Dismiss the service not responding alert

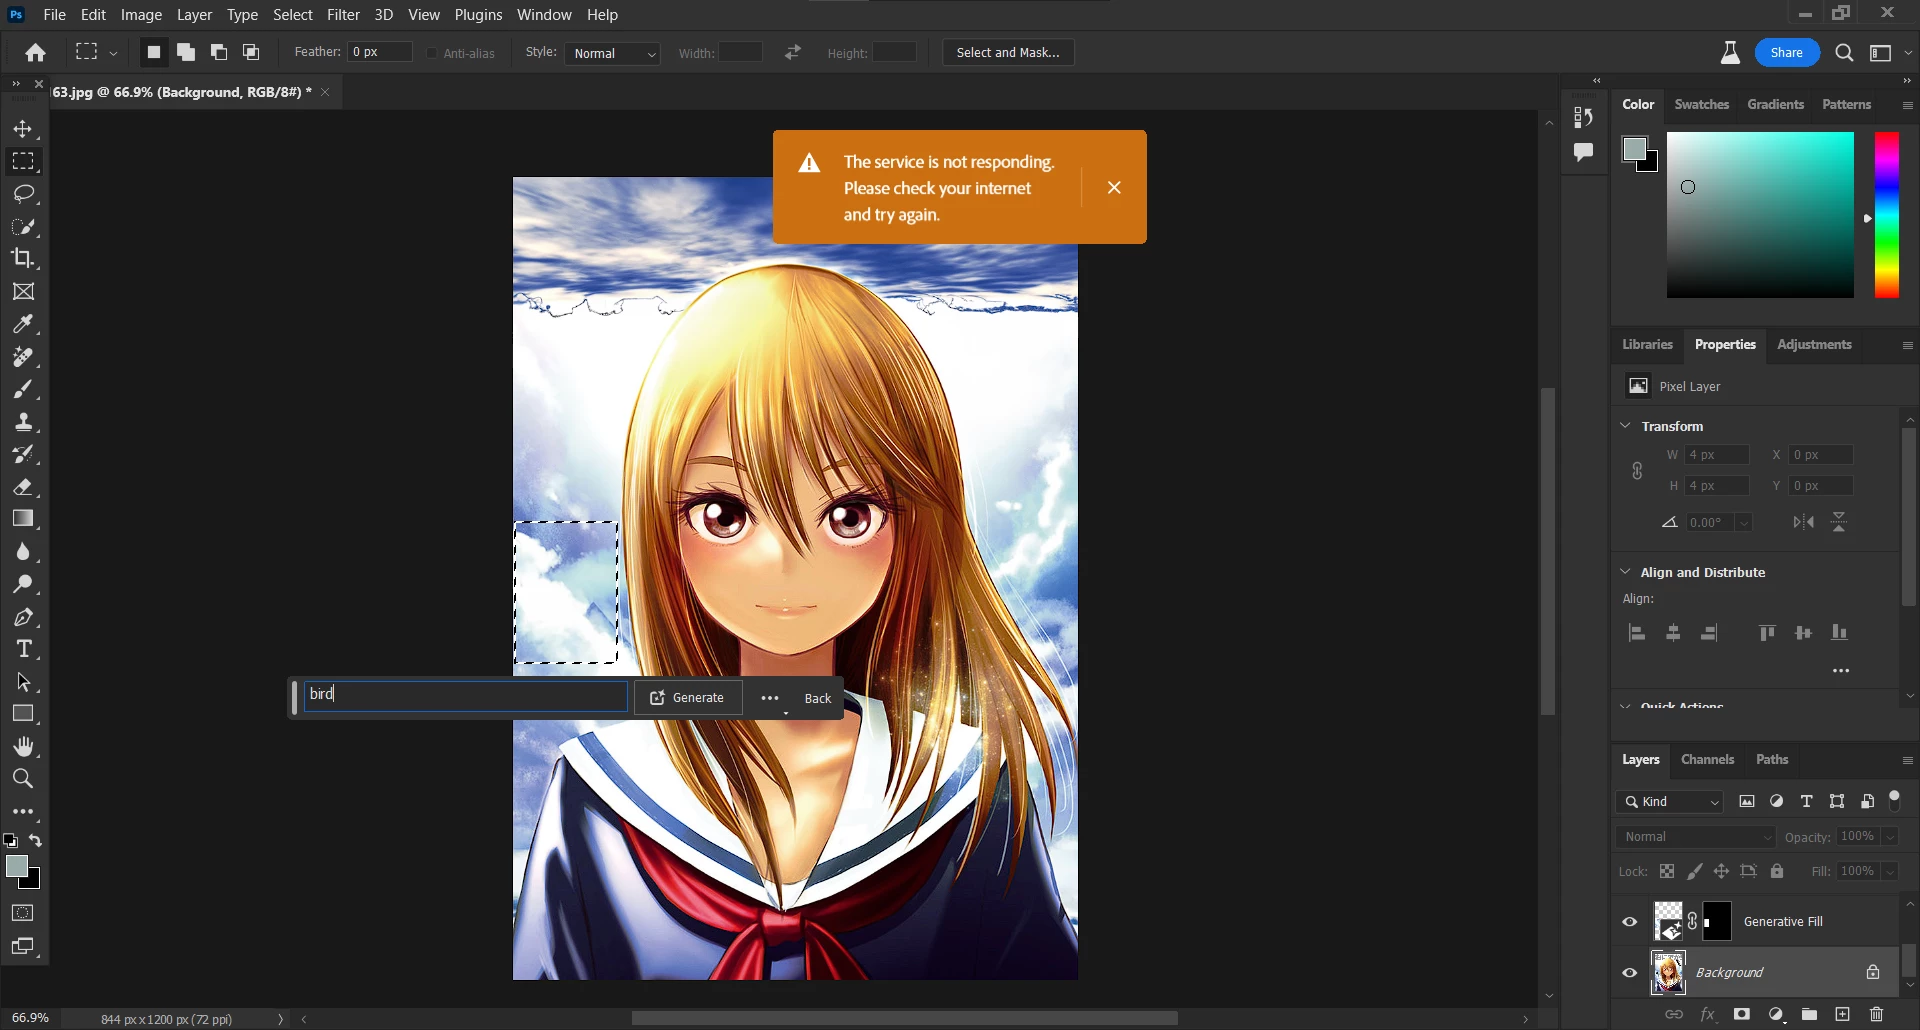coord(1114,188)
